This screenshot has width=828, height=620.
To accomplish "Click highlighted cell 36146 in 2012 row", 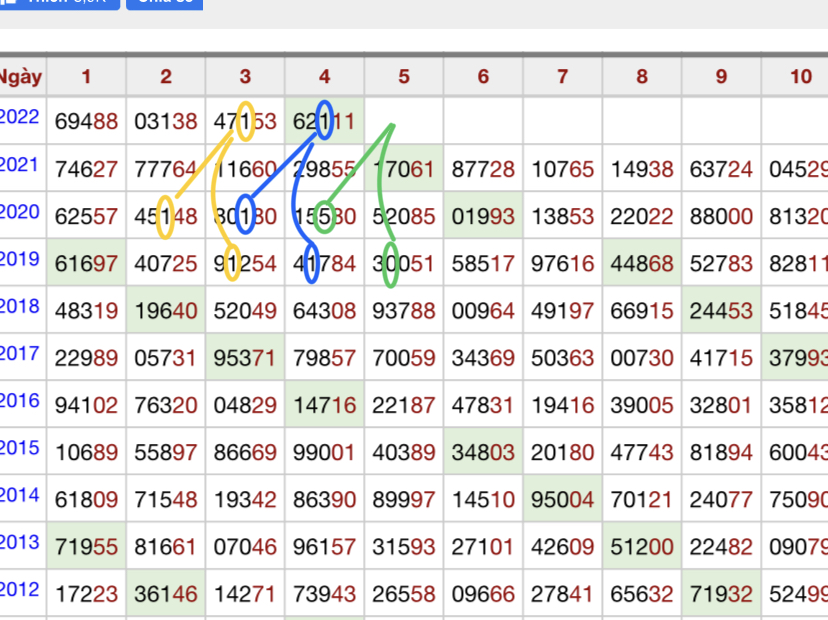I will [x=166, y=595].
